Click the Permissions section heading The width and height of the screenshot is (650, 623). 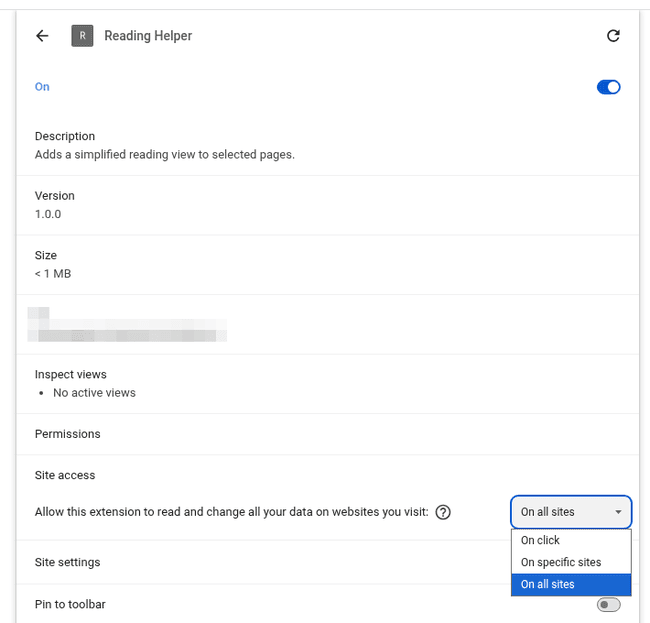point(68,434)
